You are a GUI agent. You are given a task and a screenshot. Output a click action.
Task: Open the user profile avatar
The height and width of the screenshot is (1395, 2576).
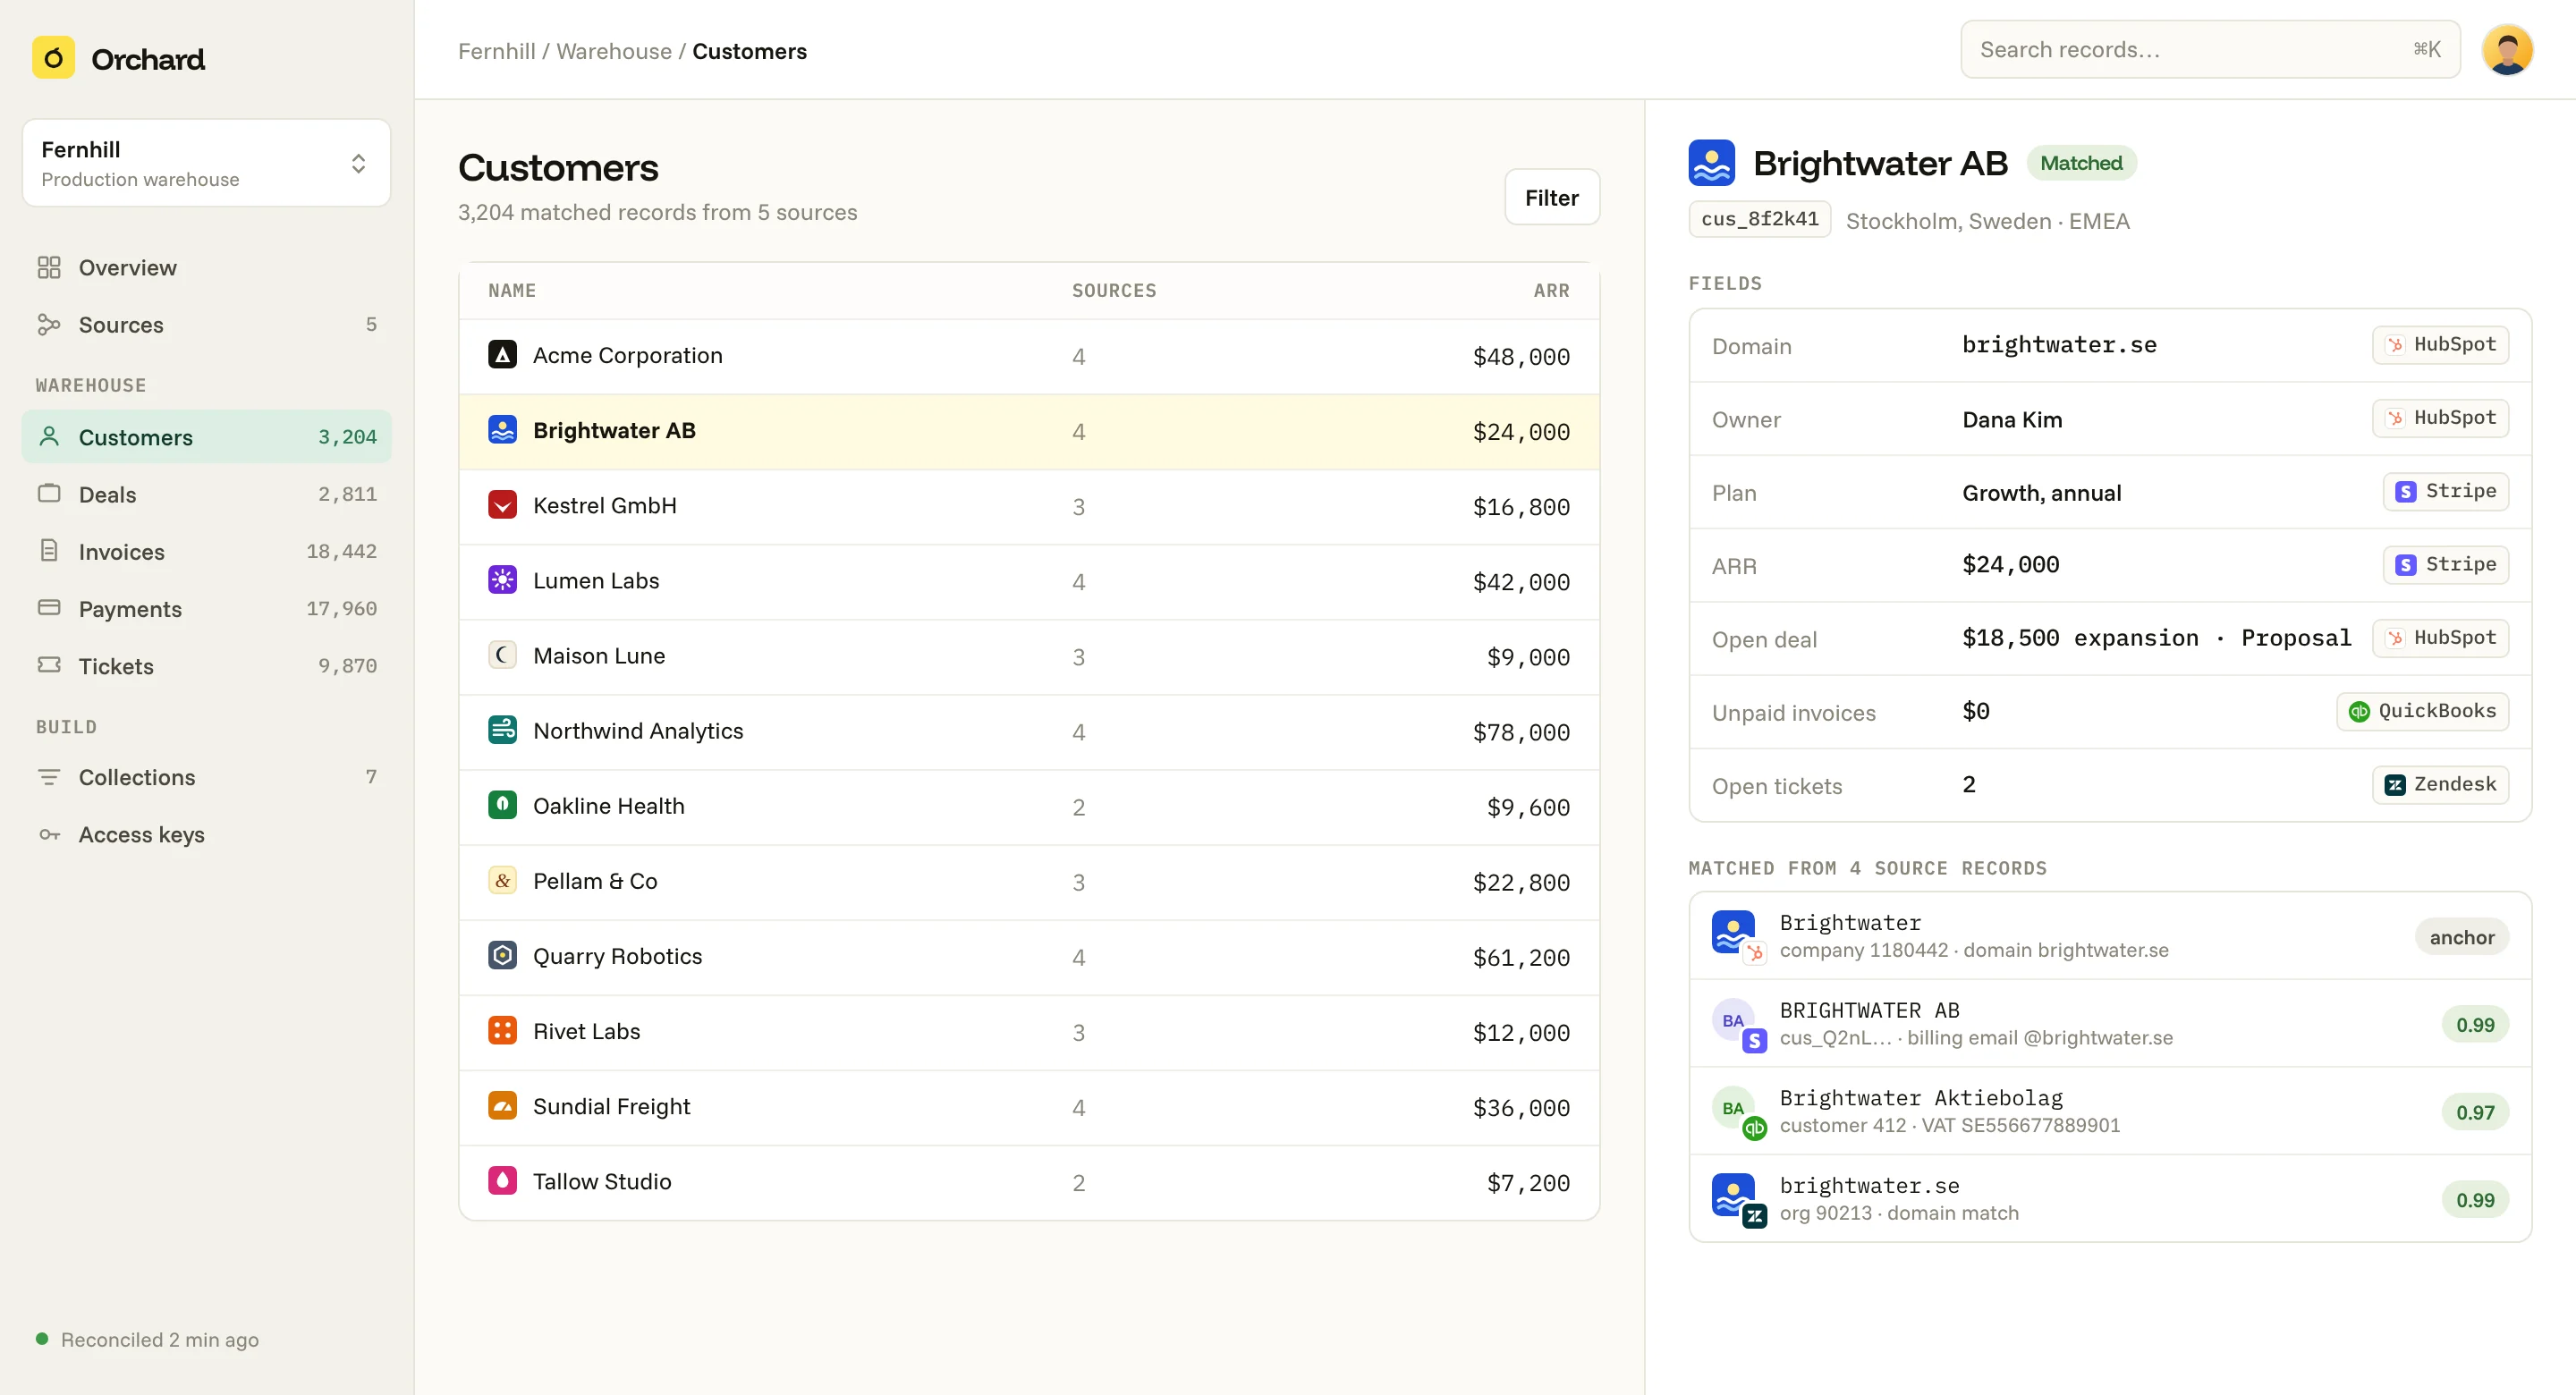(x=2506, y=50)
